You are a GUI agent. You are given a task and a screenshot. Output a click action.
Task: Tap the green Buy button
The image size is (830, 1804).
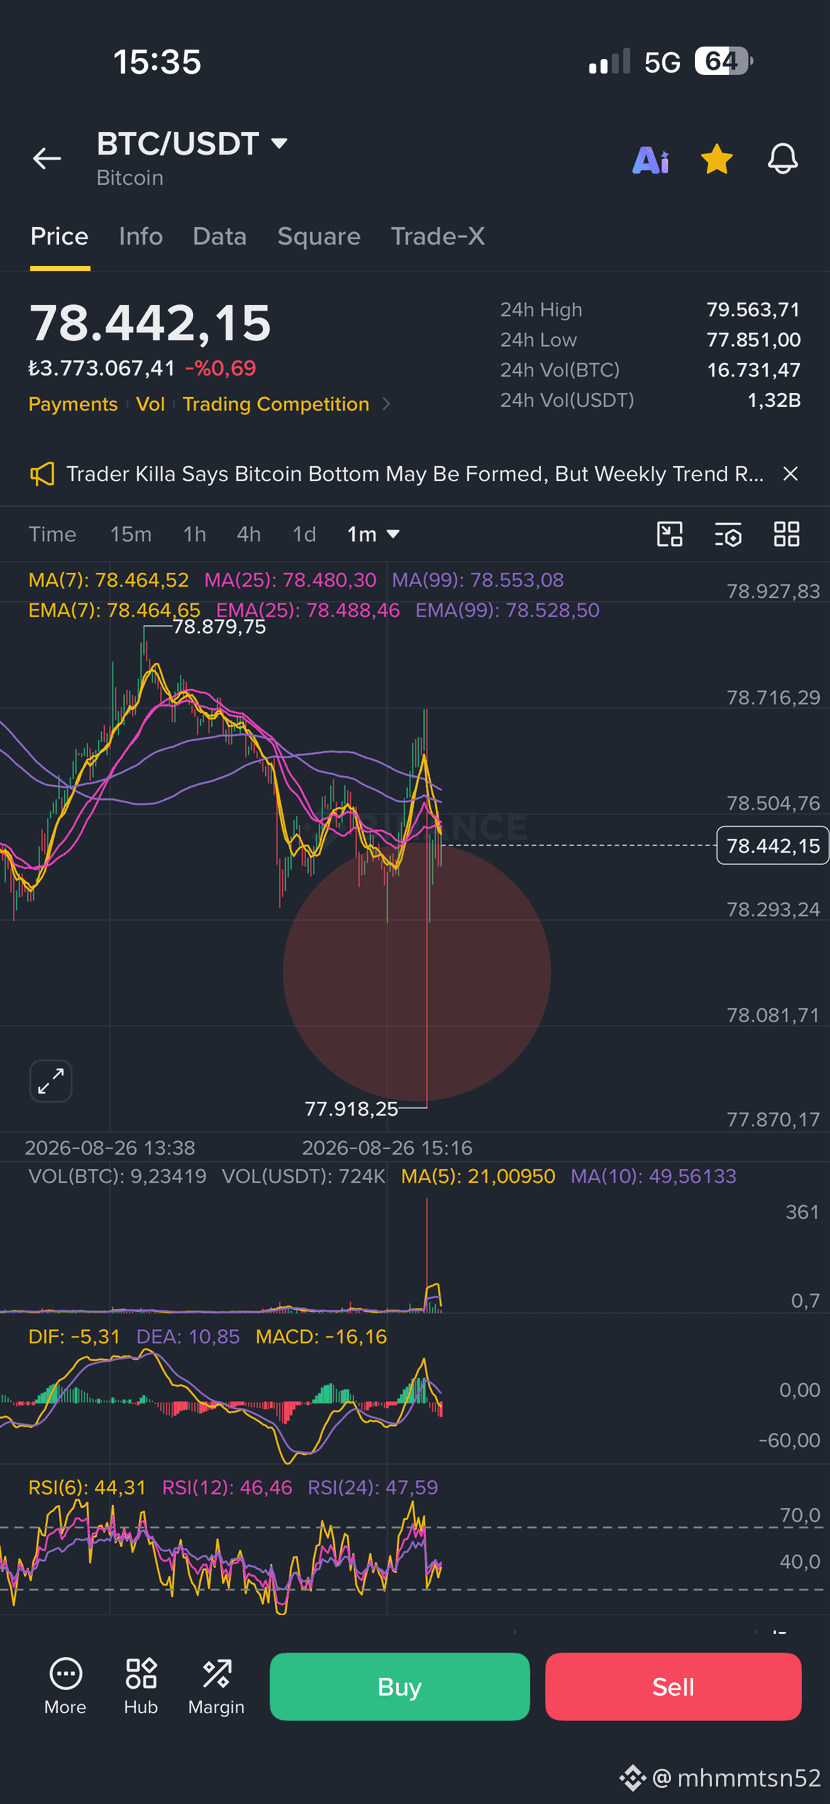click(x=399, y=1687)
